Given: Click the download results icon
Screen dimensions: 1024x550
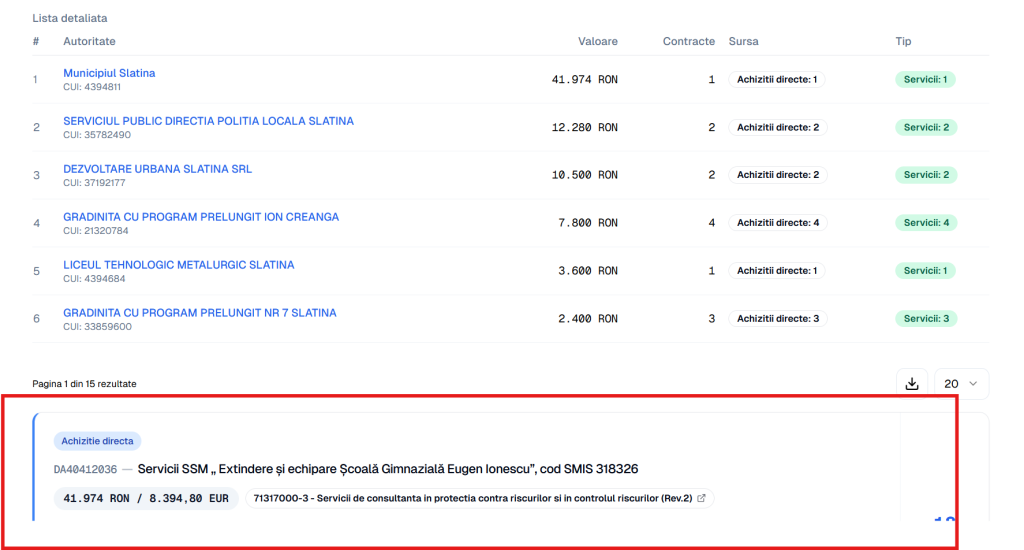Looking at the screenshot, I should [912, 384].
